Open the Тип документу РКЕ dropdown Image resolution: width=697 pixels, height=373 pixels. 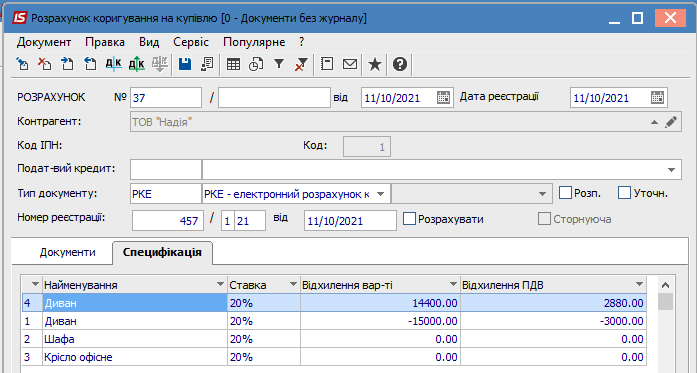pyautogui.click(x=381, y=194)
